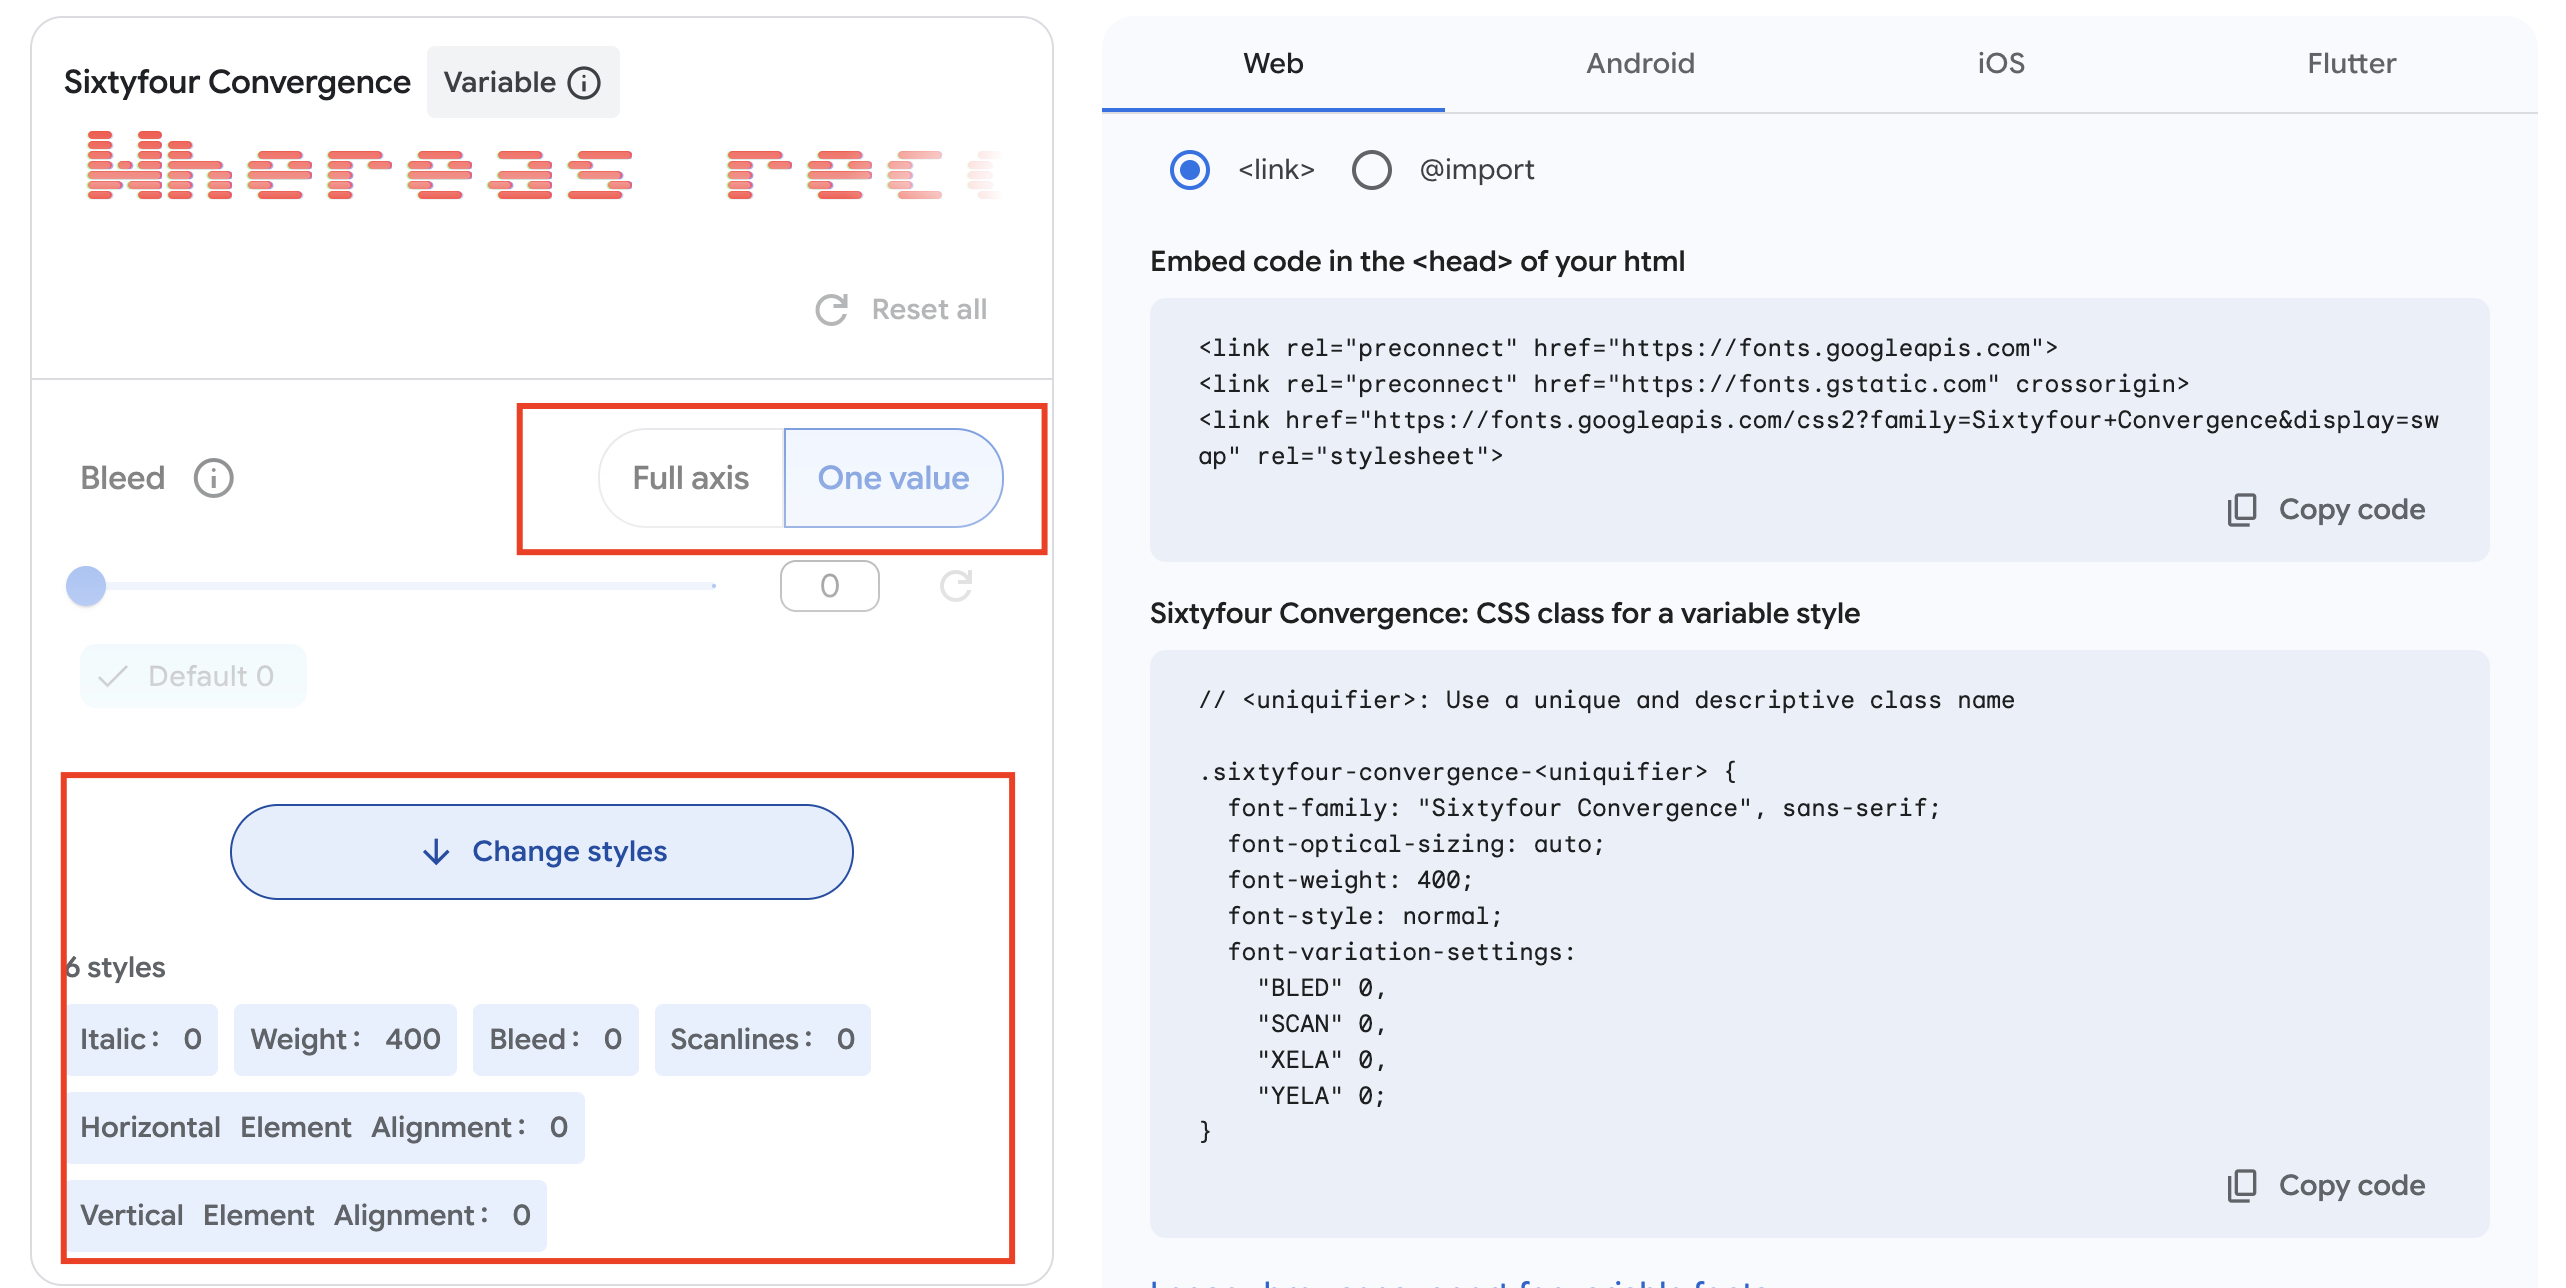Switch Bleed to One value
This screenshot has width=2566, height=1288.
pyautogui.click(x=893, y=478)
